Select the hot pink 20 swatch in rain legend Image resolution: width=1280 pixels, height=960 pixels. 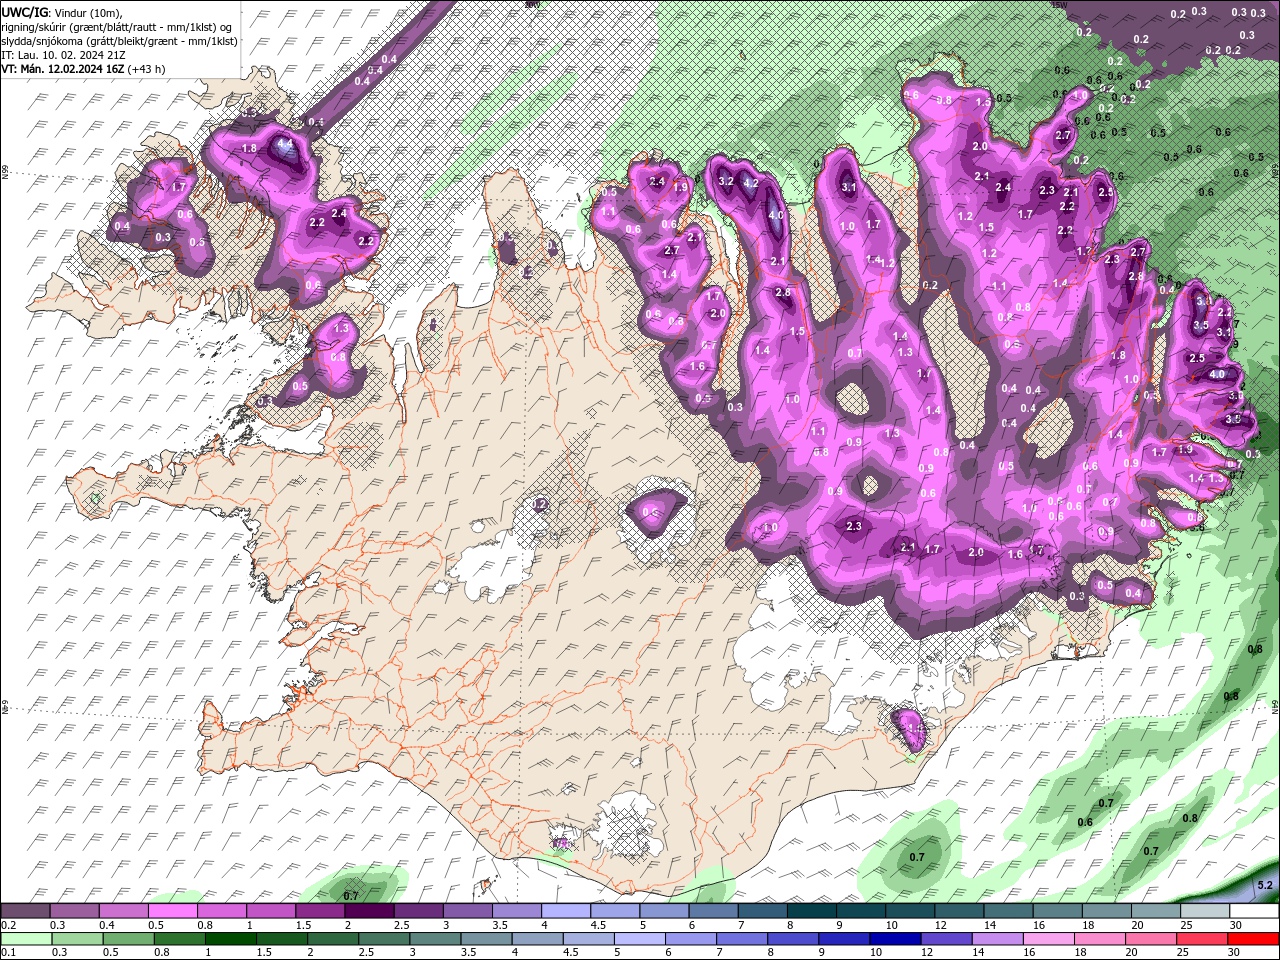point(1152,939)
